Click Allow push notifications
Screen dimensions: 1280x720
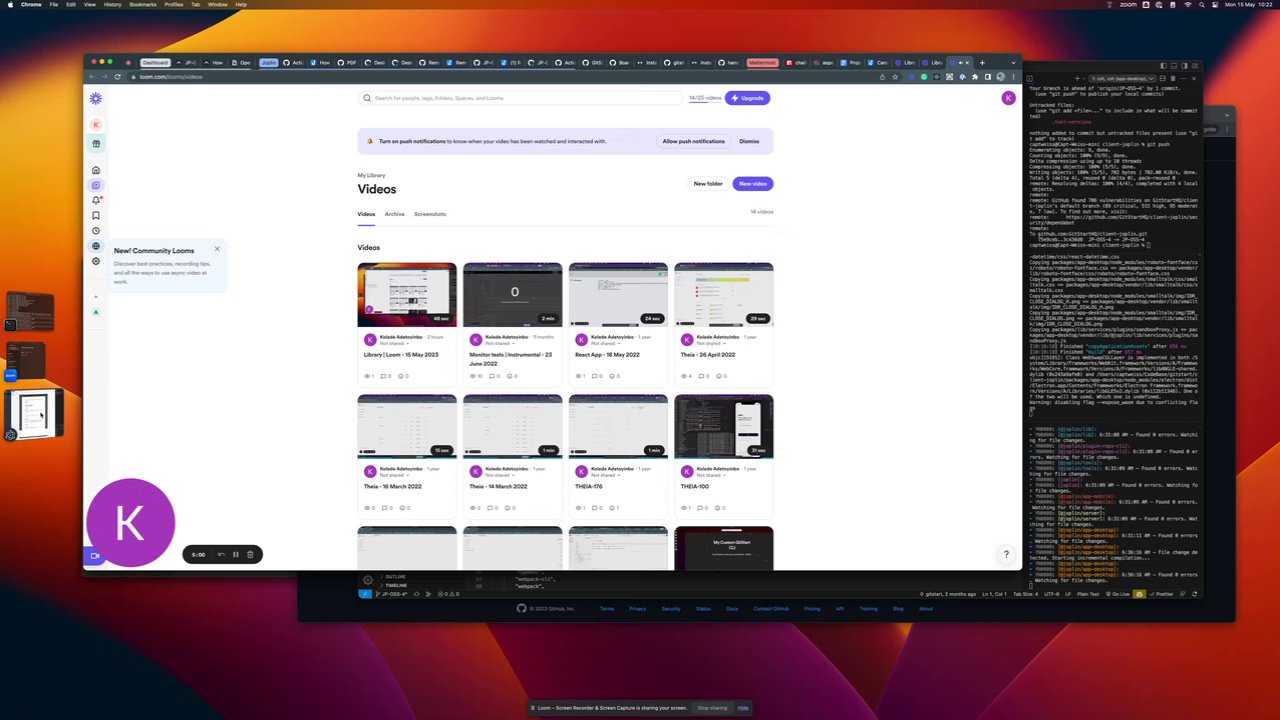tap(693, 141)
